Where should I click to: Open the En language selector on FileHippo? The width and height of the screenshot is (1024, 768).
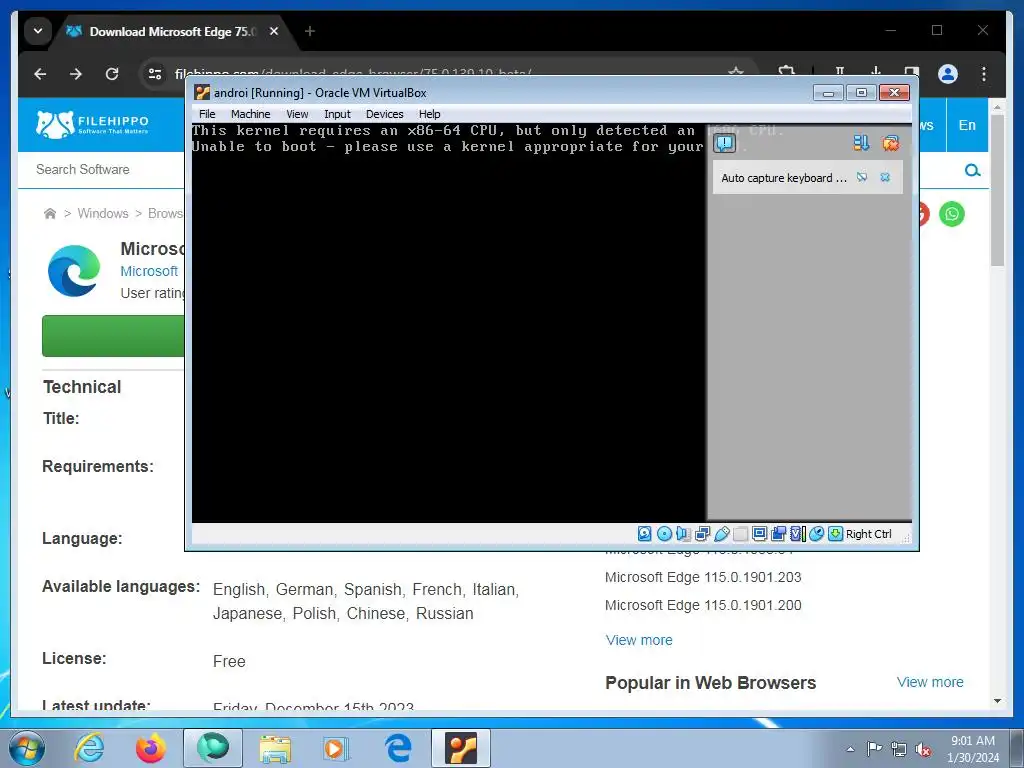[967, 125]
